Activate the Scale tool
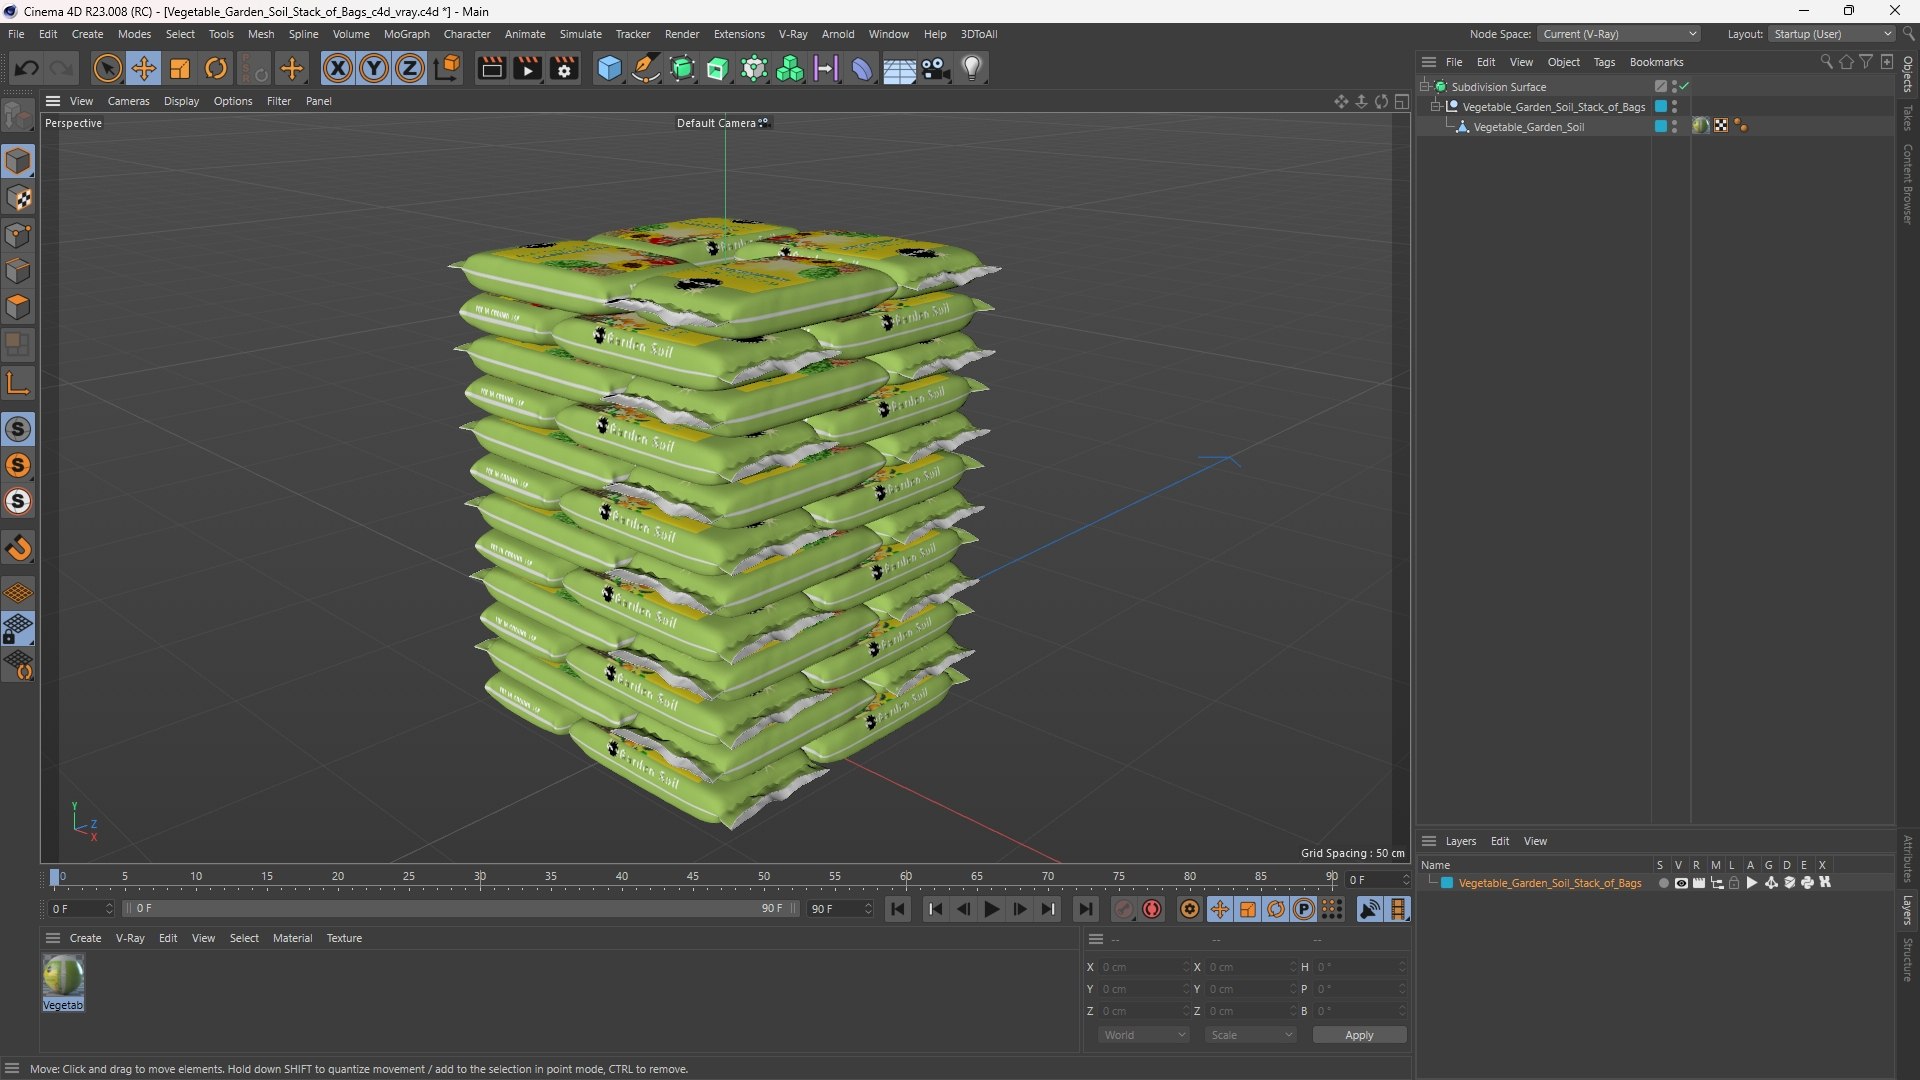 coord(180,68)
